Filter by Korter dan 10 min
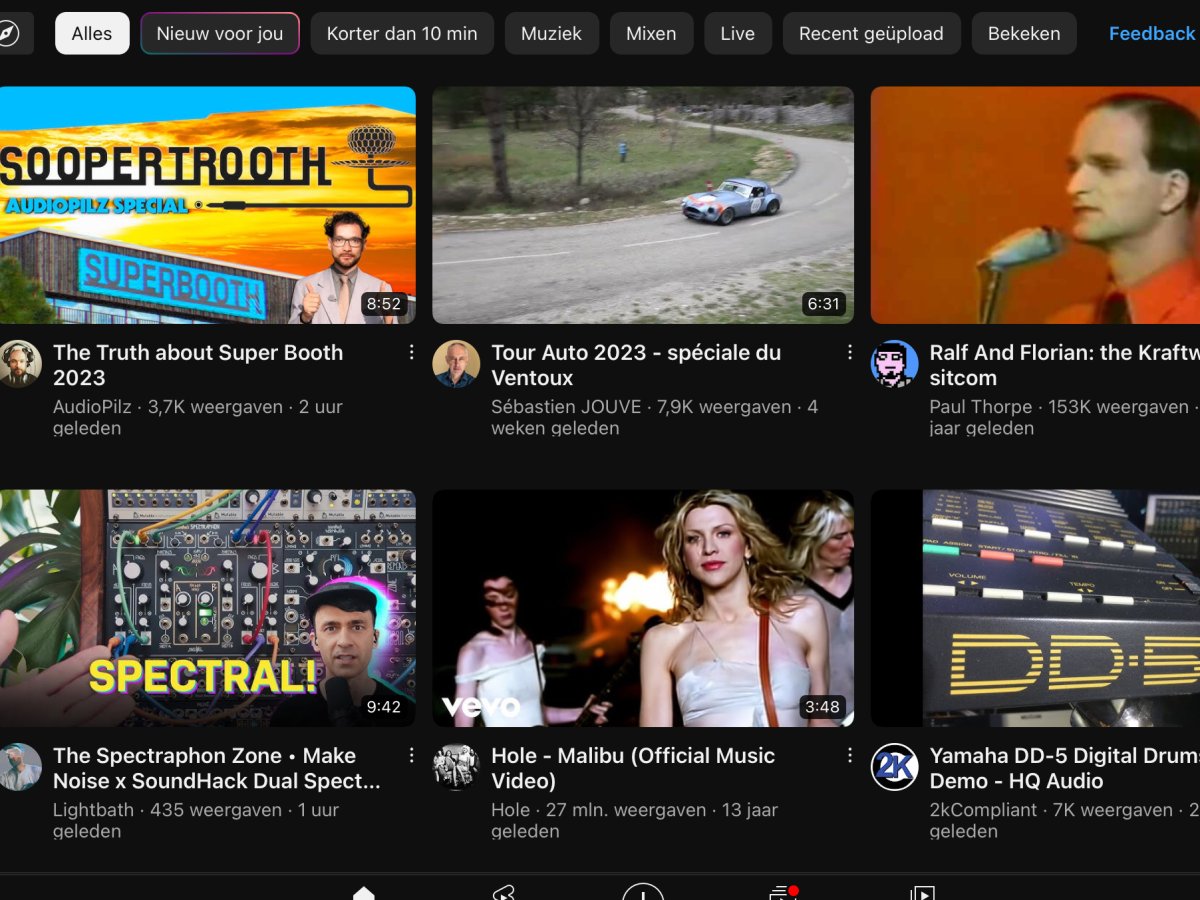 [402, 33]
